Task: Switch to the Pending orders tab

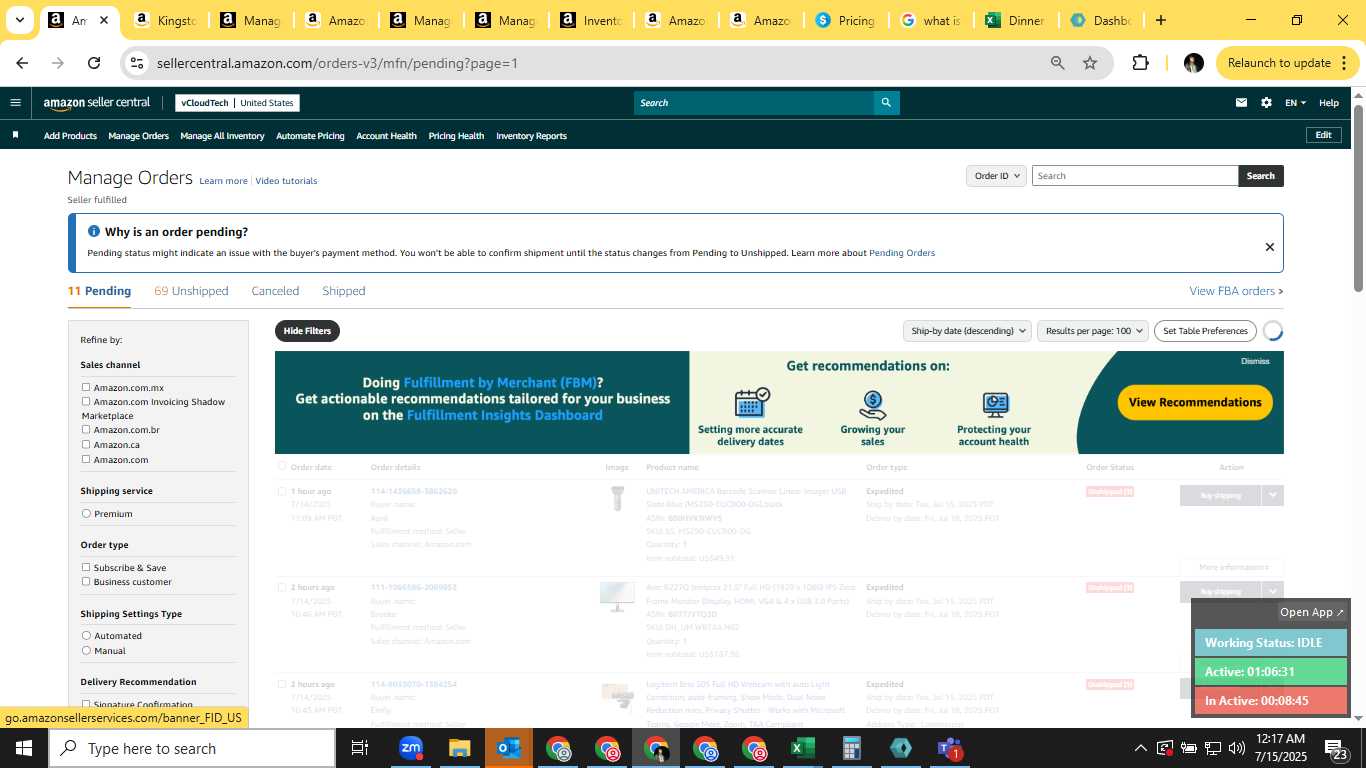Action: coord(99,291)
